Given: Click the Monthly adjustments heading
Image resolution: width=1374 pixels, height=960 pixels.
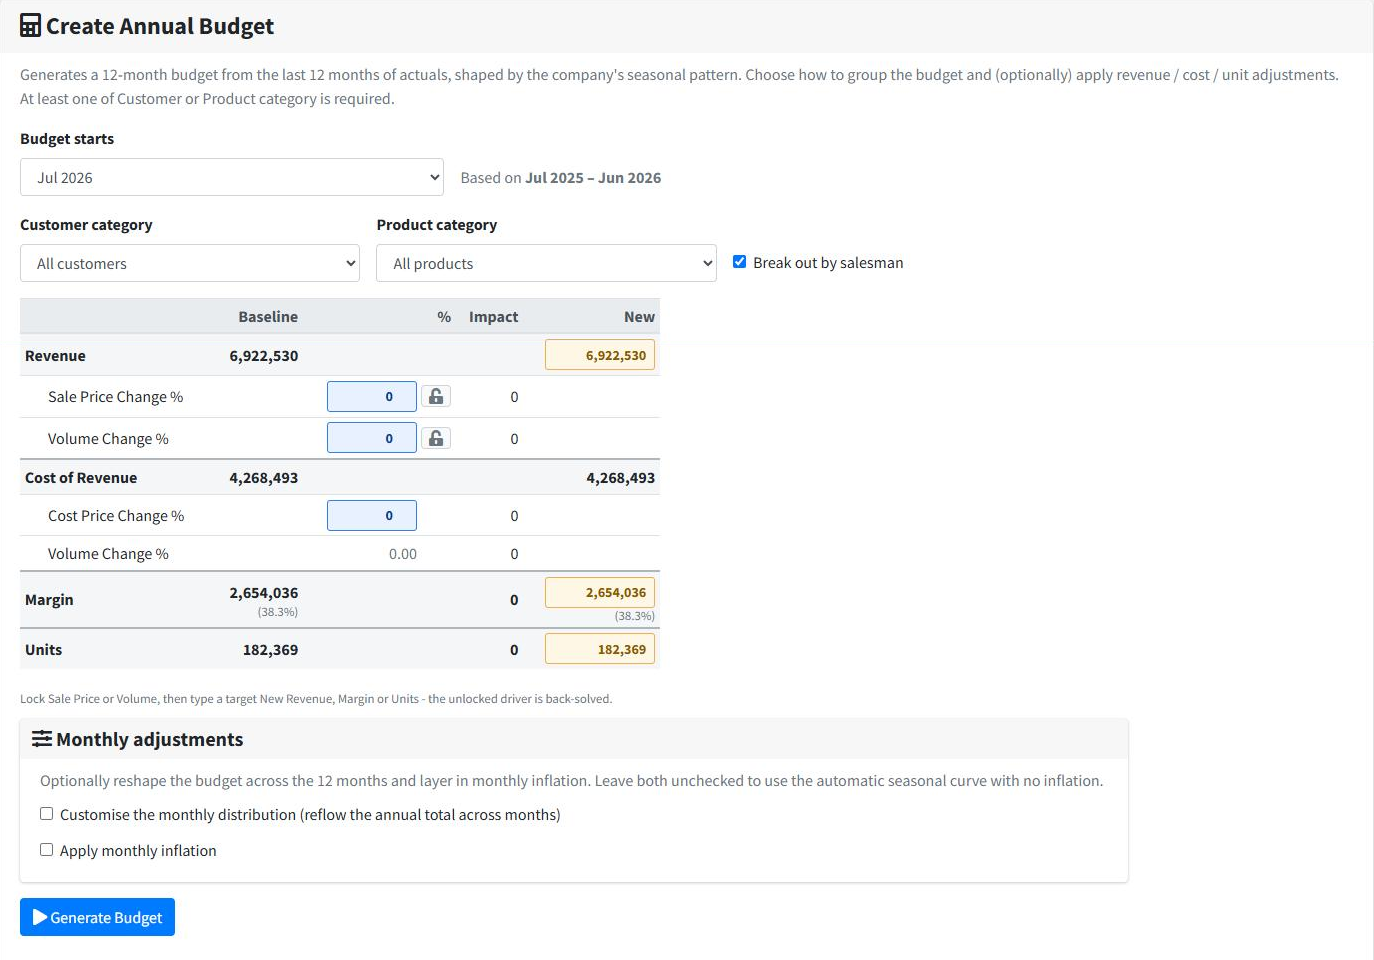Looking at the screenshot, I should tap(150, 739).
